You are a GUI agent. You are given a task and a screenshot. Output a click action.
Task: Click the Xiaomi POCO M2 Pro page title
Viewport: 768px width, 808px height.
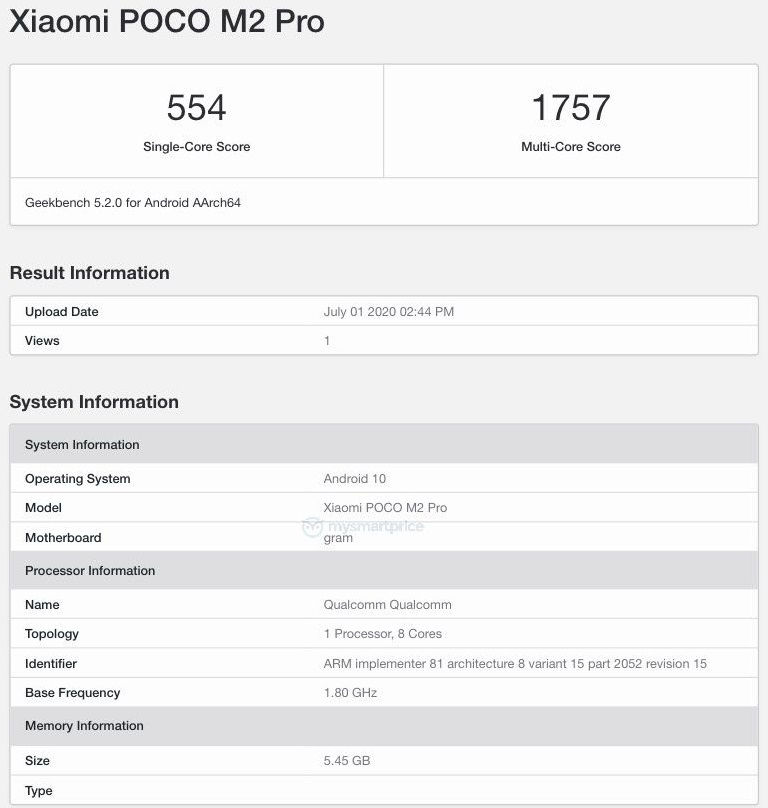tap(167, 21)
